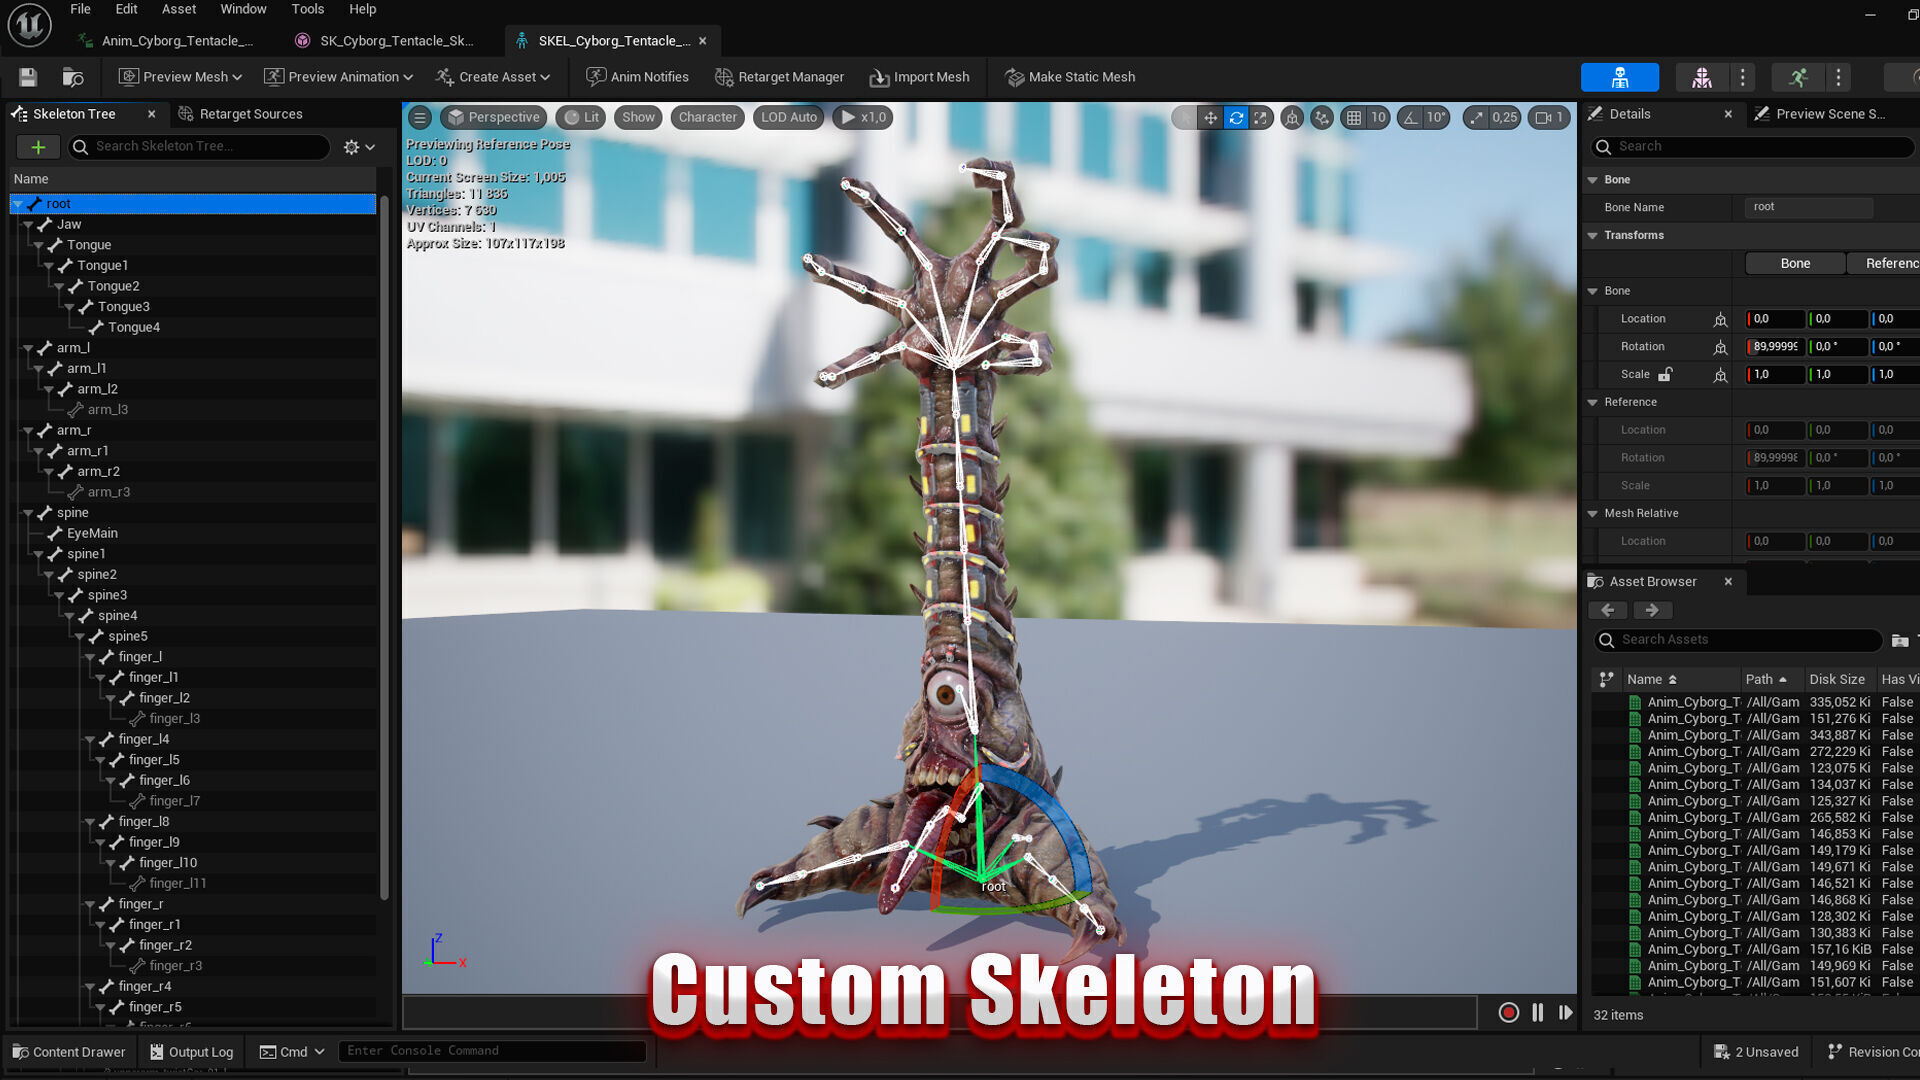Open Content Drawer
The width and height of the screenshot is (1920, 1080).
point(68,1051)
